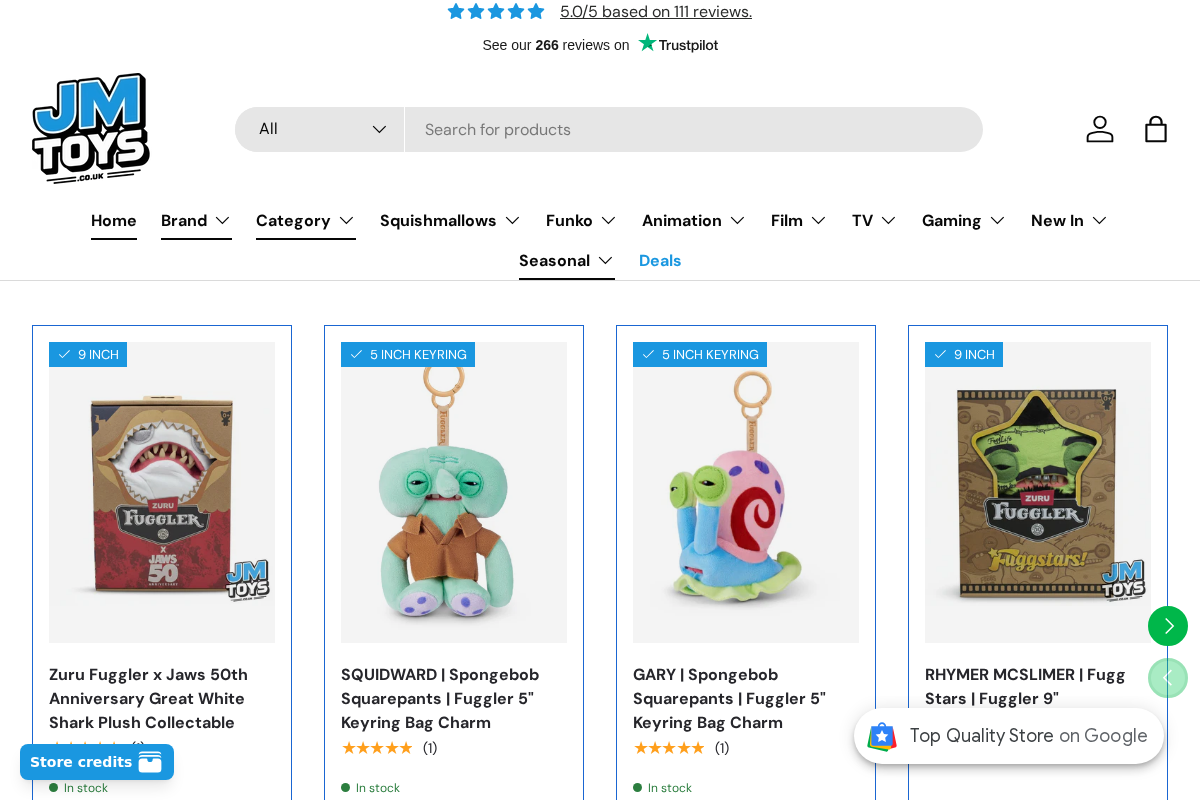Click the Store credits envelope icon
The height and width of the screenshot is (800, 1200).
[149, 762]
